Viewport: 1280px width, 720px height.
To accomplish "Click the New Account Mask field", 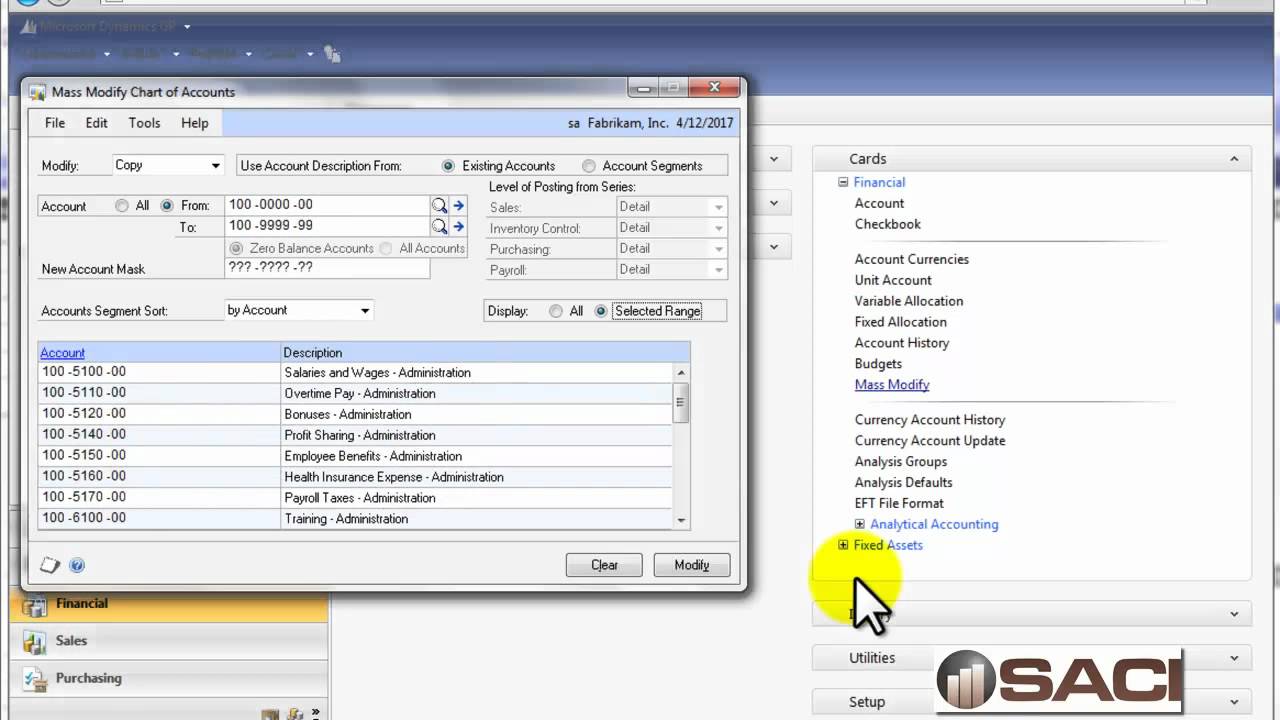I will point(328,268).
